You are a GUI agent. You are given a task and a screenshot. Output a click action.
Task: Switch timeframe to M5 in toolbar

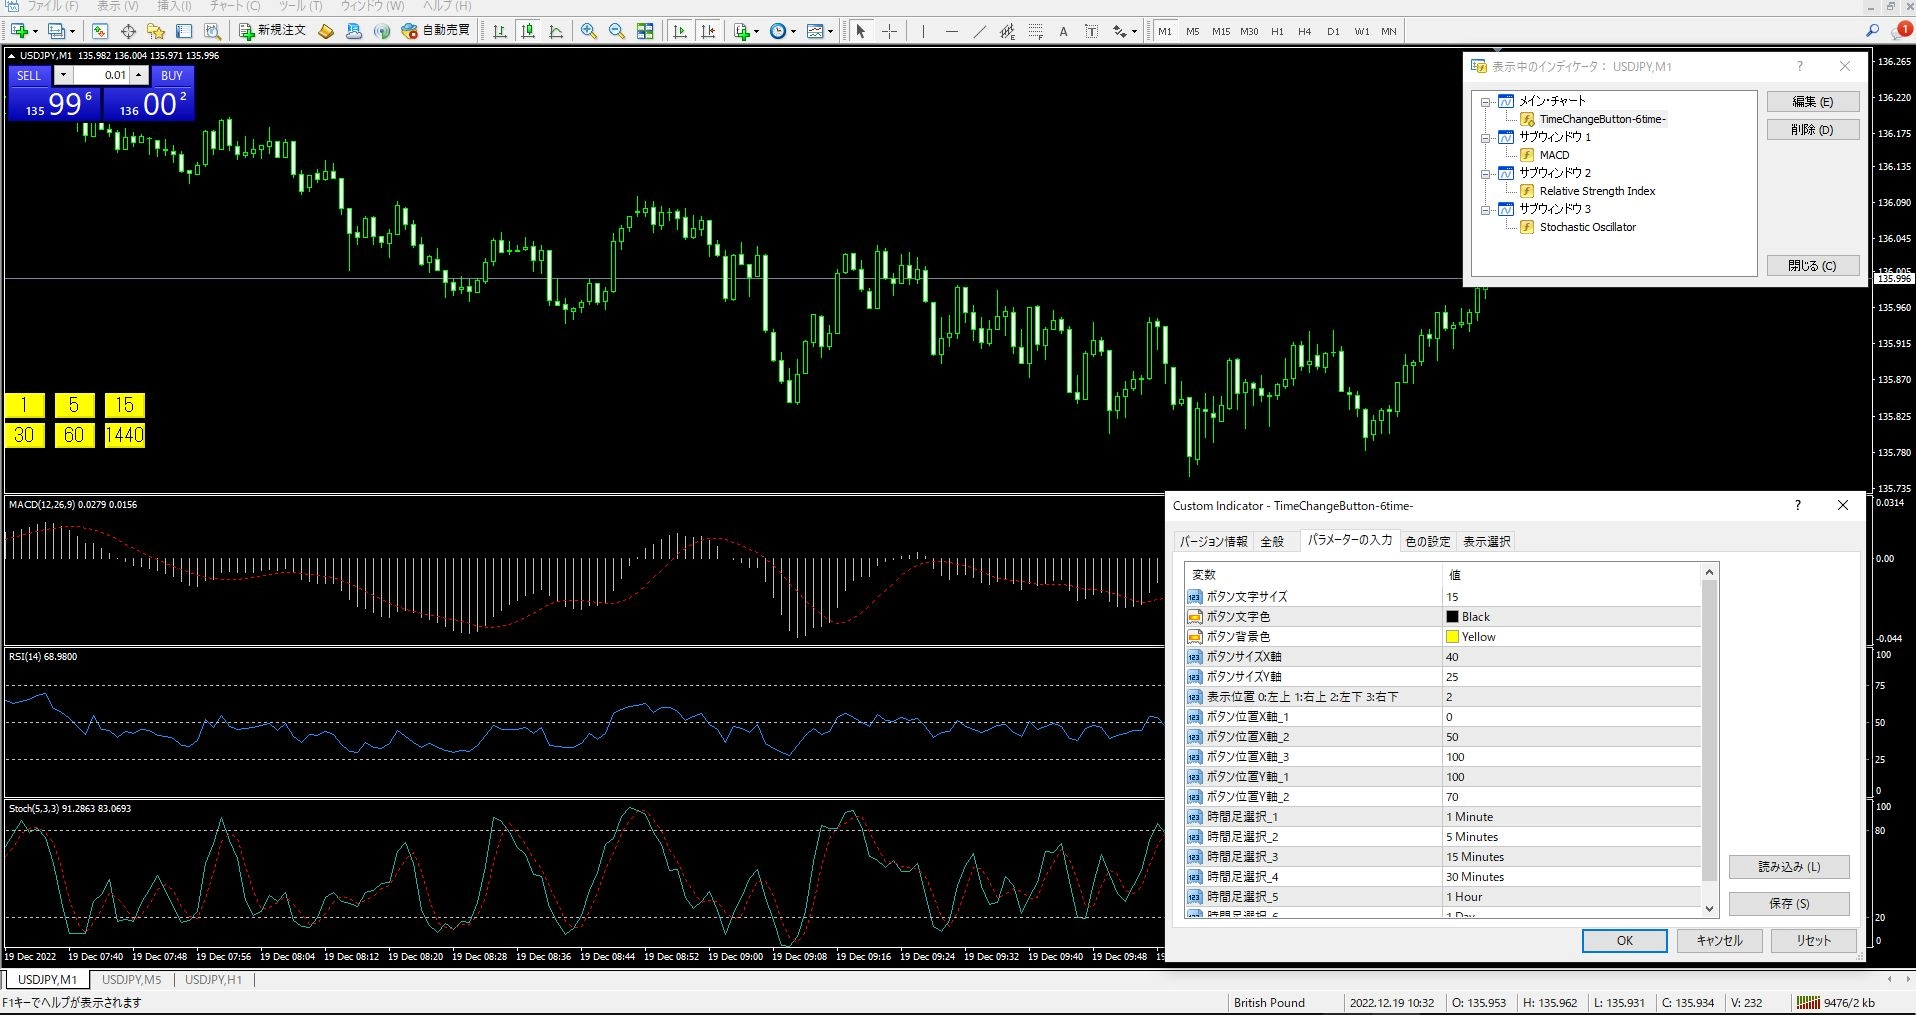[1192, 31]
